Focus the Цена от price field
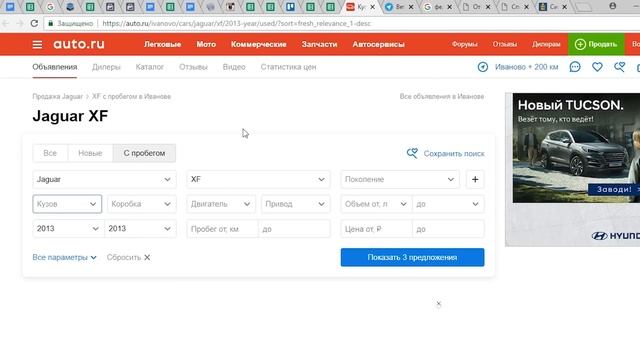 tap(376, 229)
